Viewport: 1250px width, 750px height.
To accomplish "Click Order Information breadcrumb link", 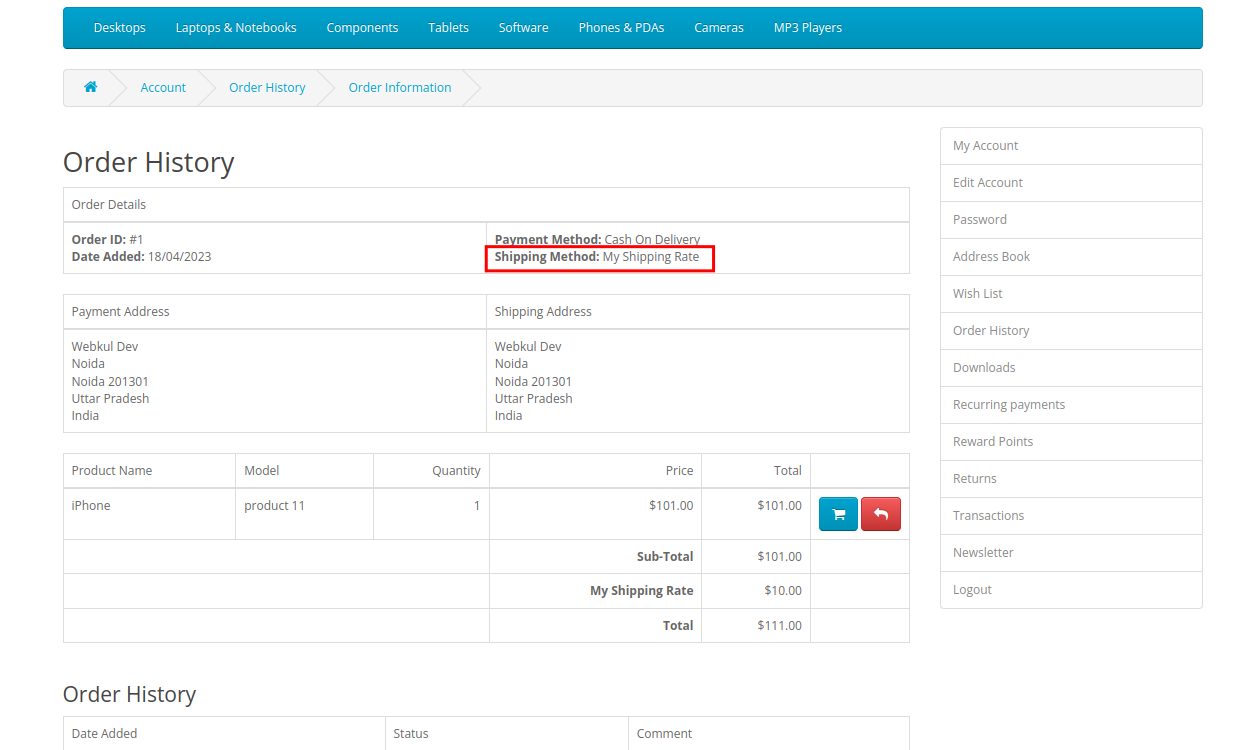I will click(400, 88).
